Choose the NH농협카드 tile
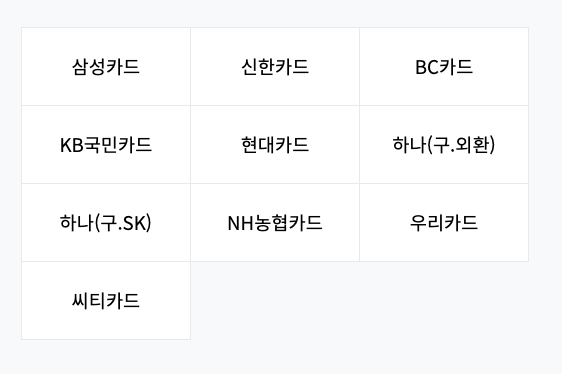The image size is (562, 374). [x=275, y=223]
